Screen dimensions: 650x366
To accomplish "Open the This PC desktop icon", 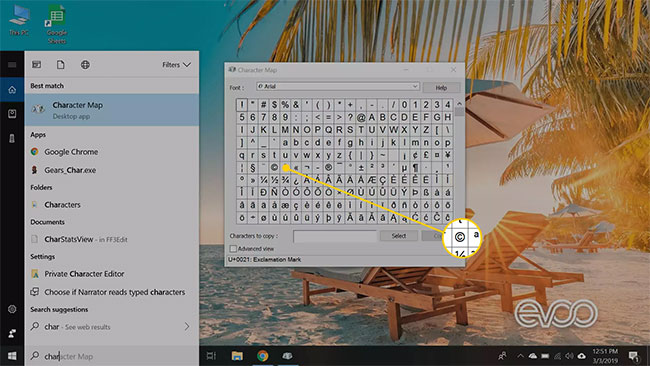I will 19,21.
